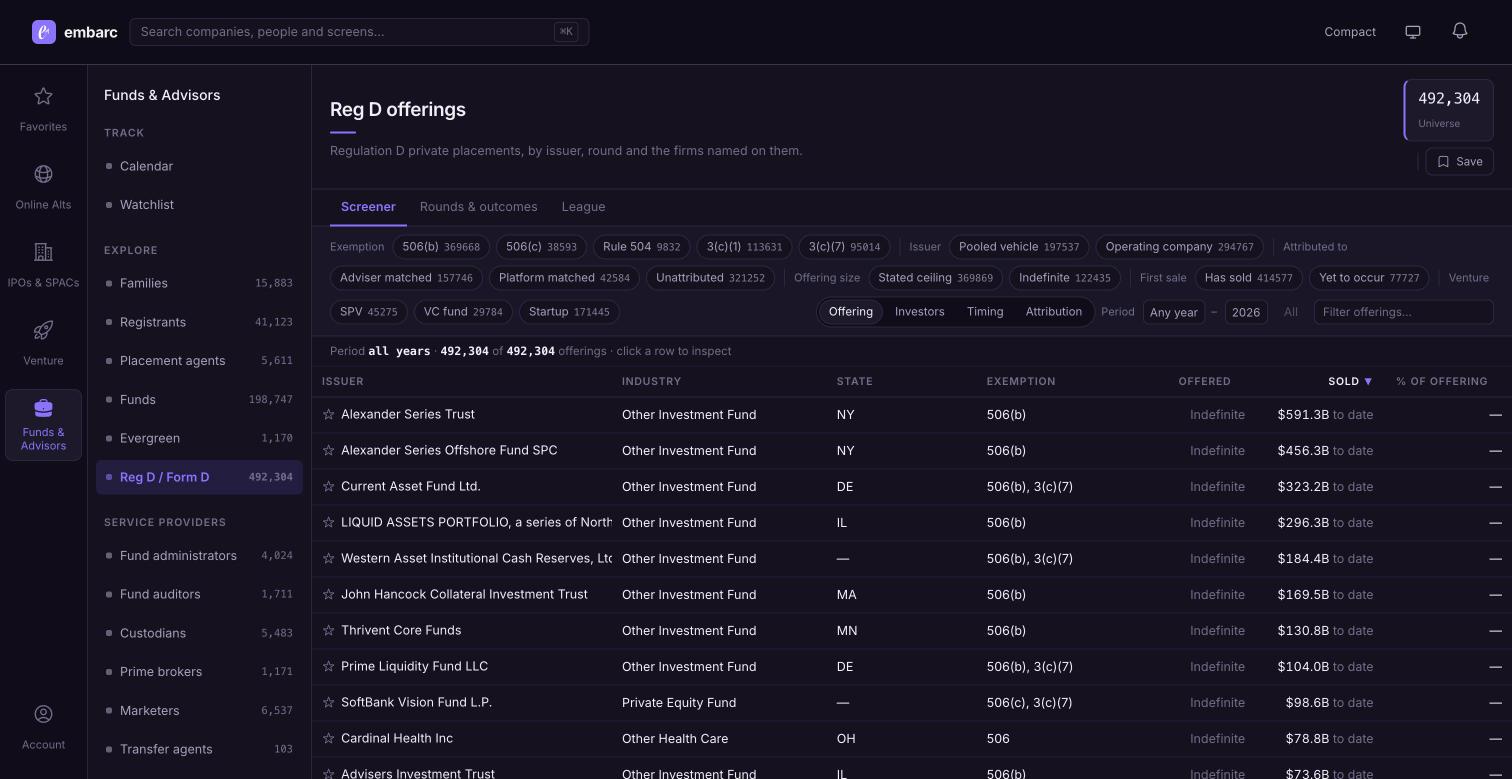The image size is (1512, 779).
Task: Open Venture rocket icon
Action: click(x=43, y=330)
